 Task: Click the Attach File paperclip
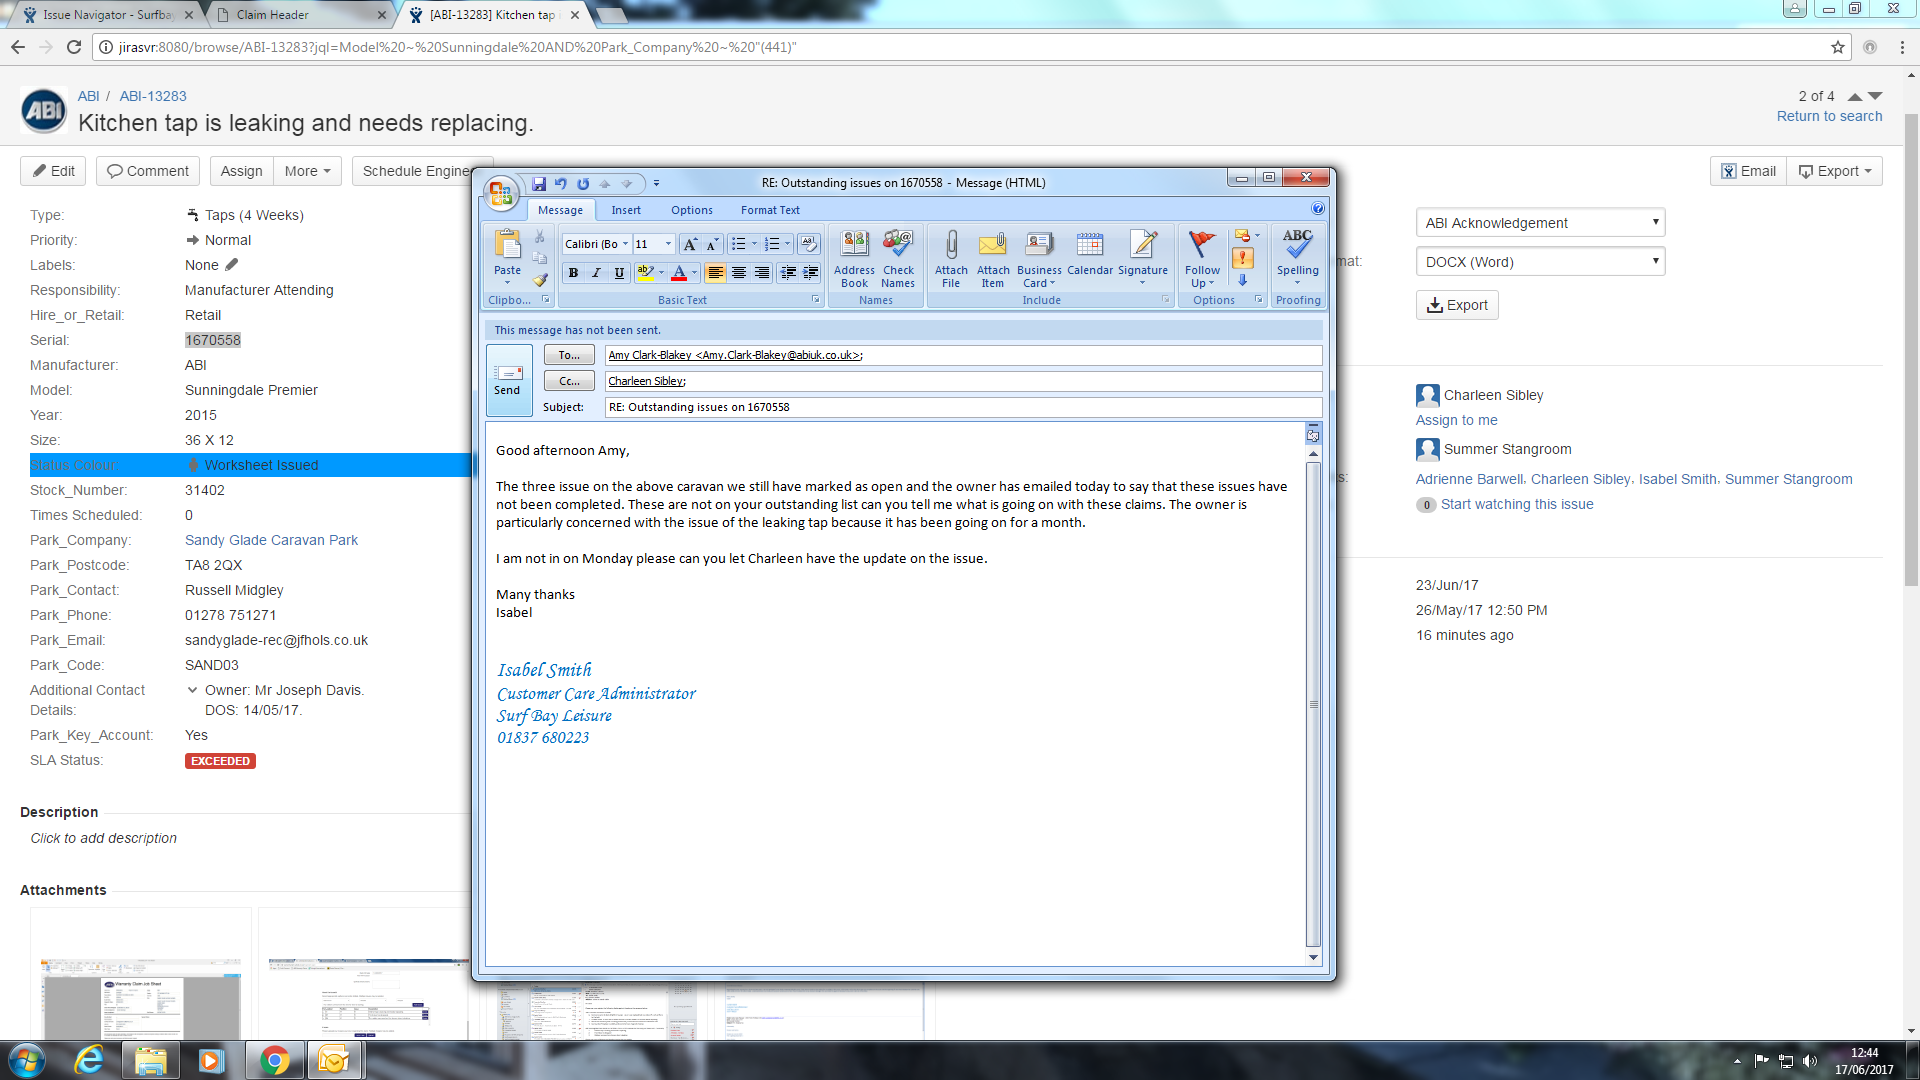951,258
